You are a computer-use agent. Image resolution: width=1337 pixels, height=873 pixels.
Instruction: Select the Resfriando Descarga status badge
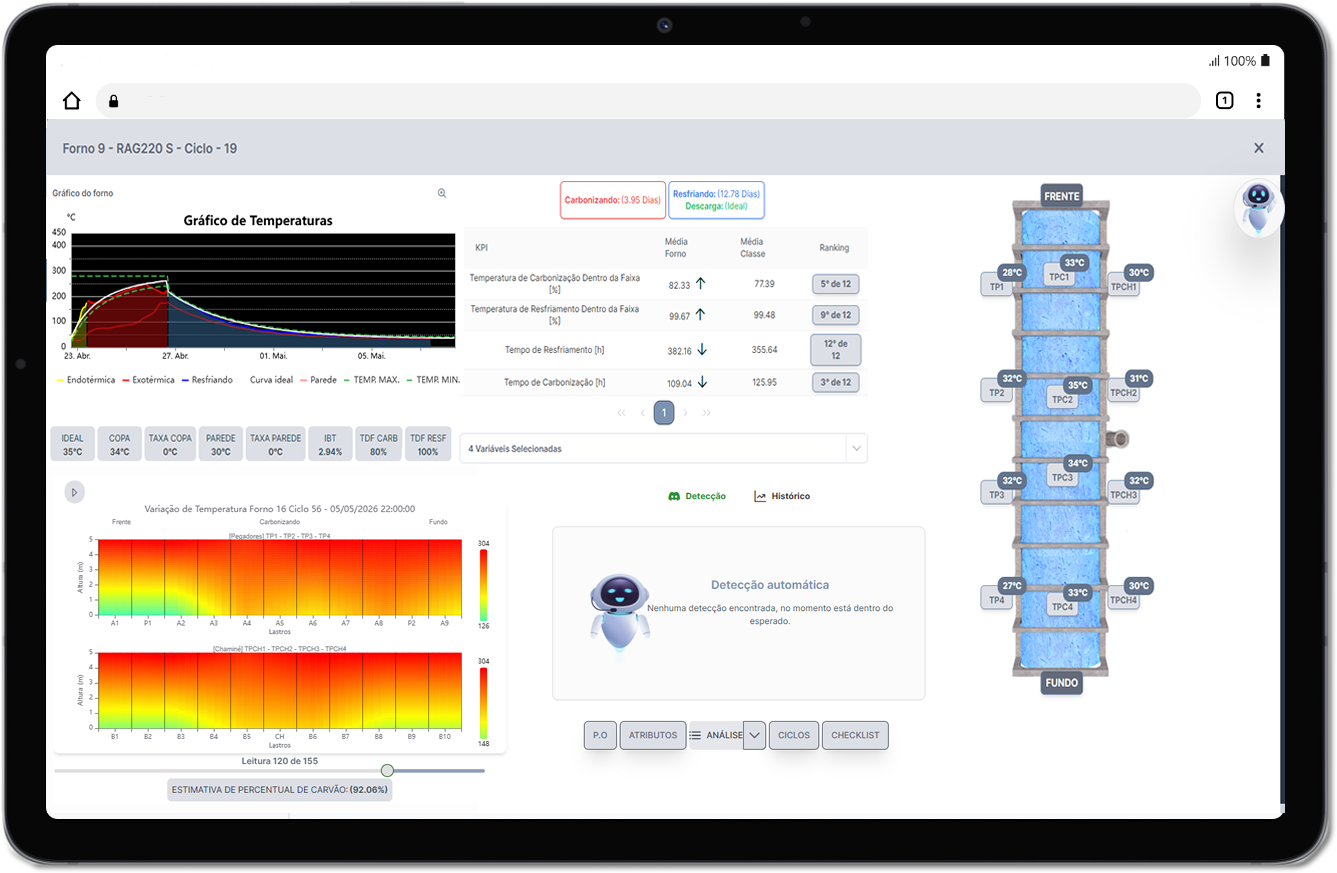click(716, 200)
